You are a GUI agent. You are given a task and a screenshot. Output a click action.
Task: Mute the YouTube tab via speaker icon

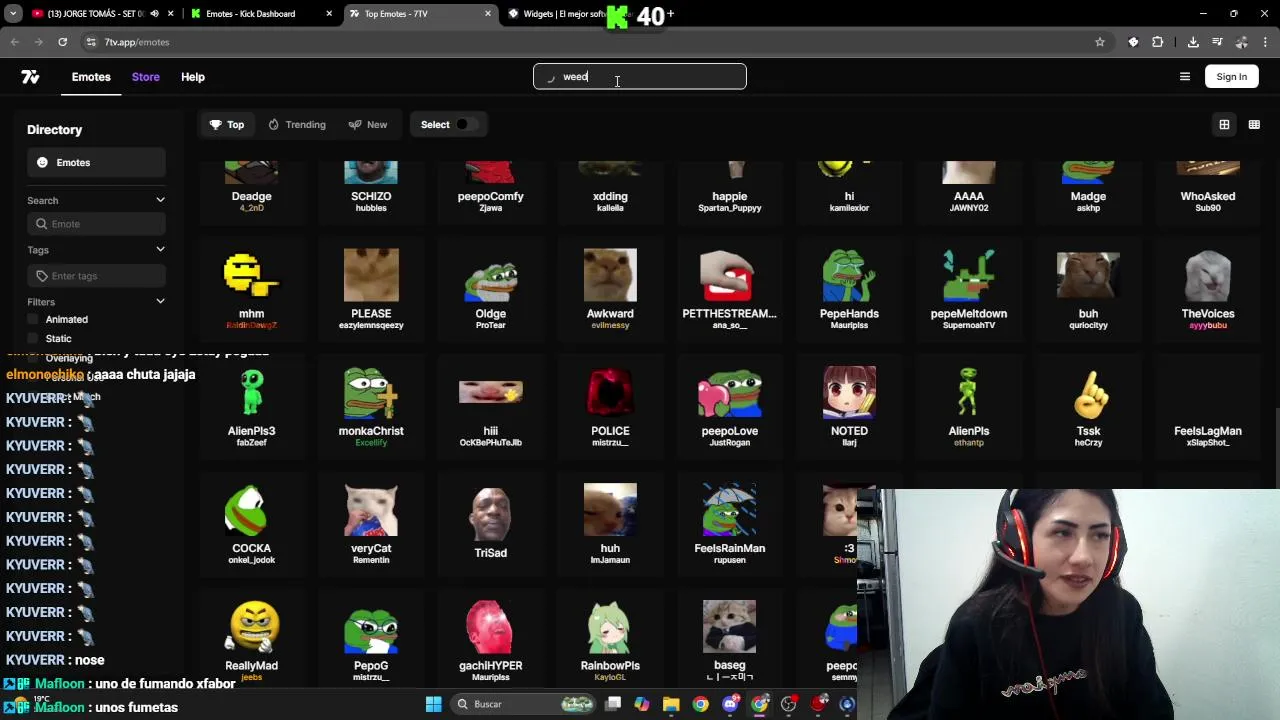click(x=154, y=14)
